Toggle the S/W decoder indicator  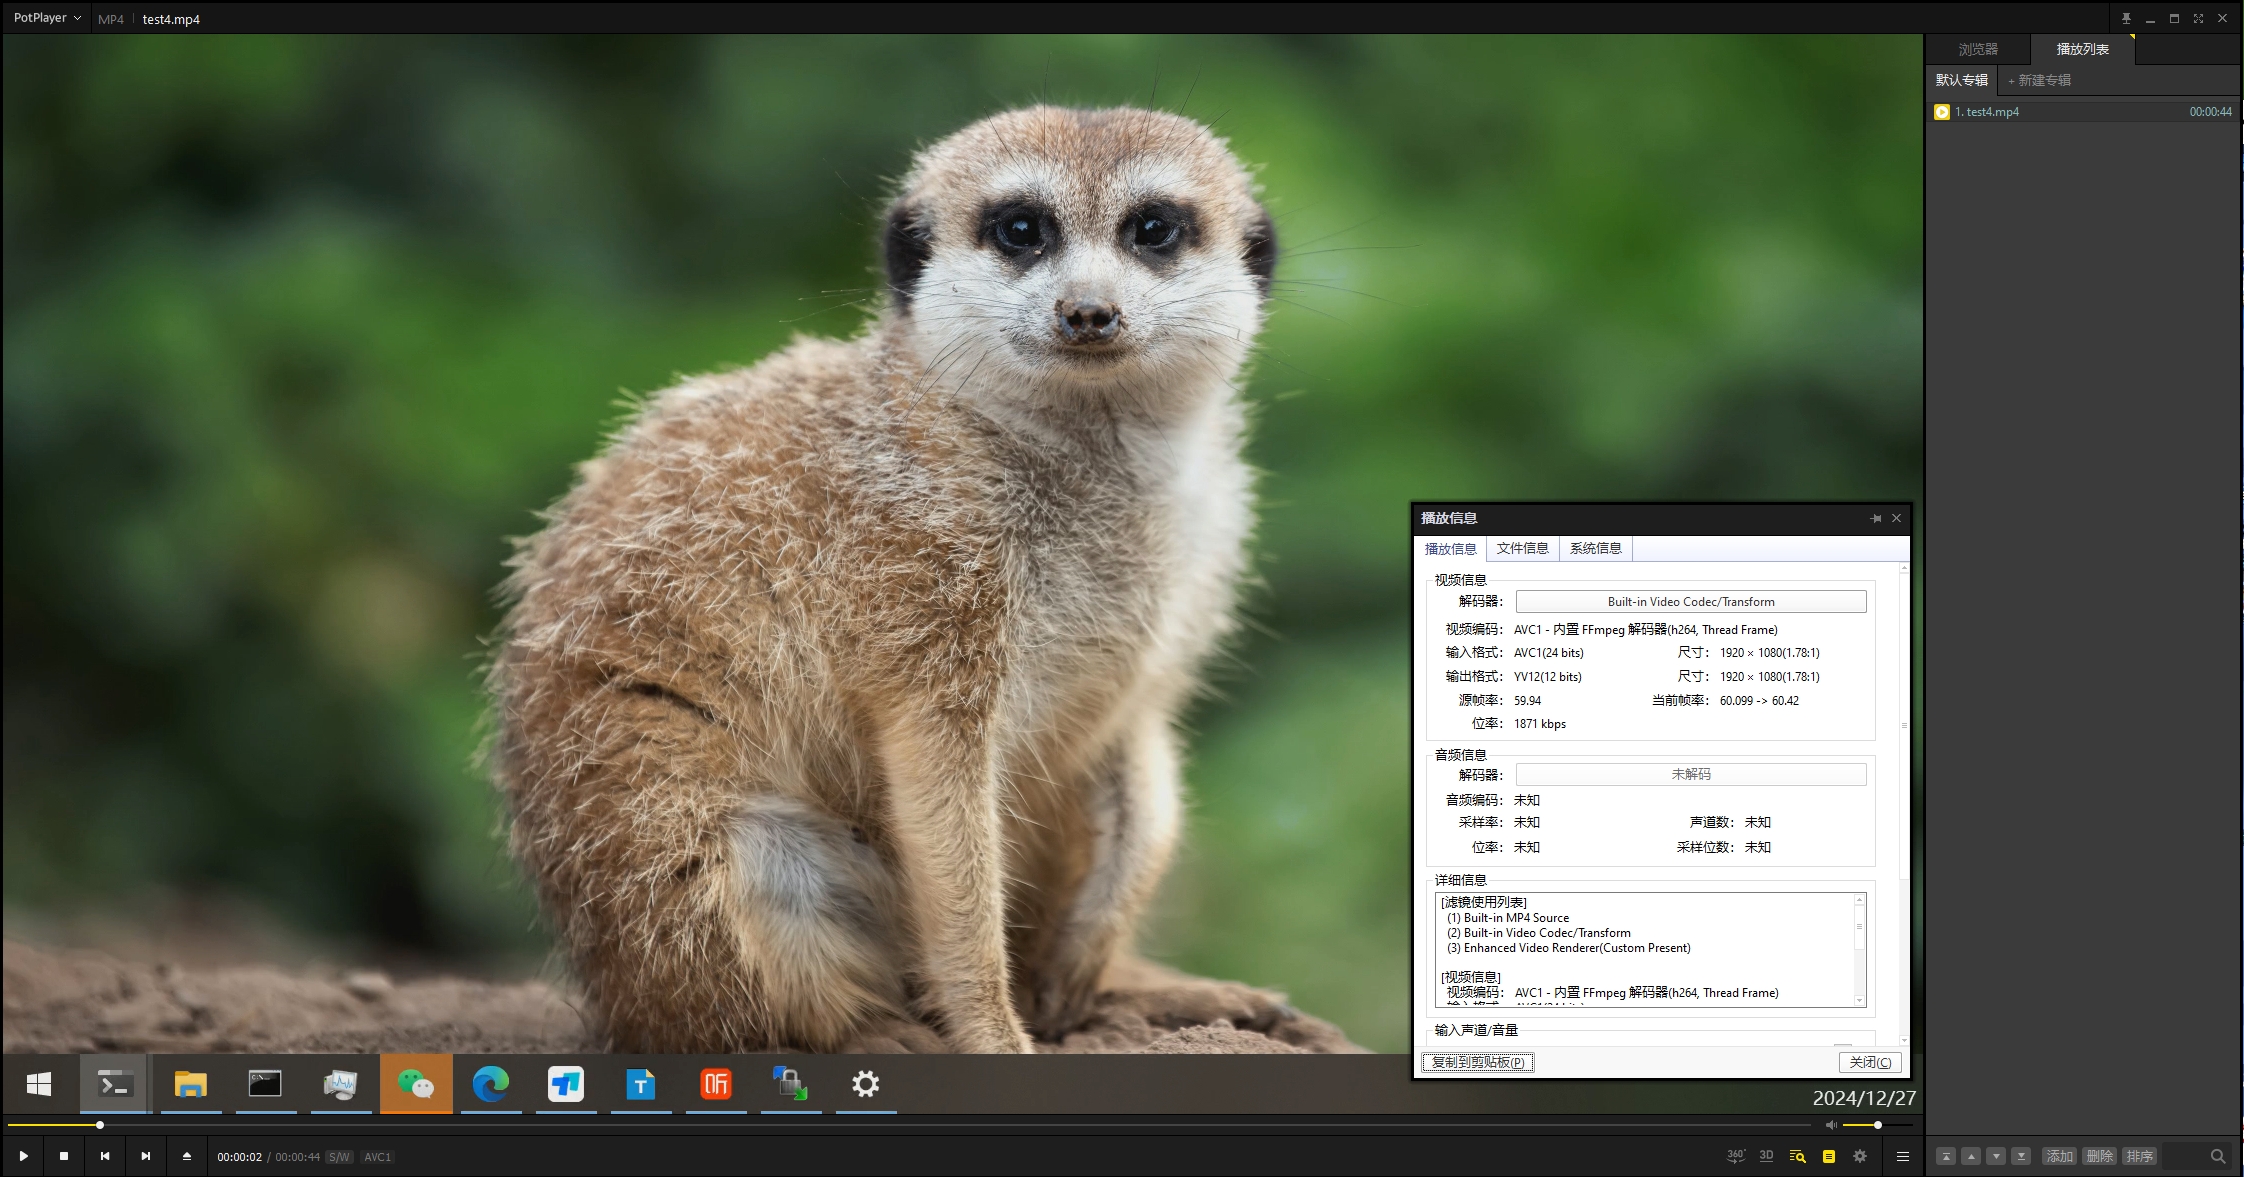pyautogui.click(x=340, y=1157)
